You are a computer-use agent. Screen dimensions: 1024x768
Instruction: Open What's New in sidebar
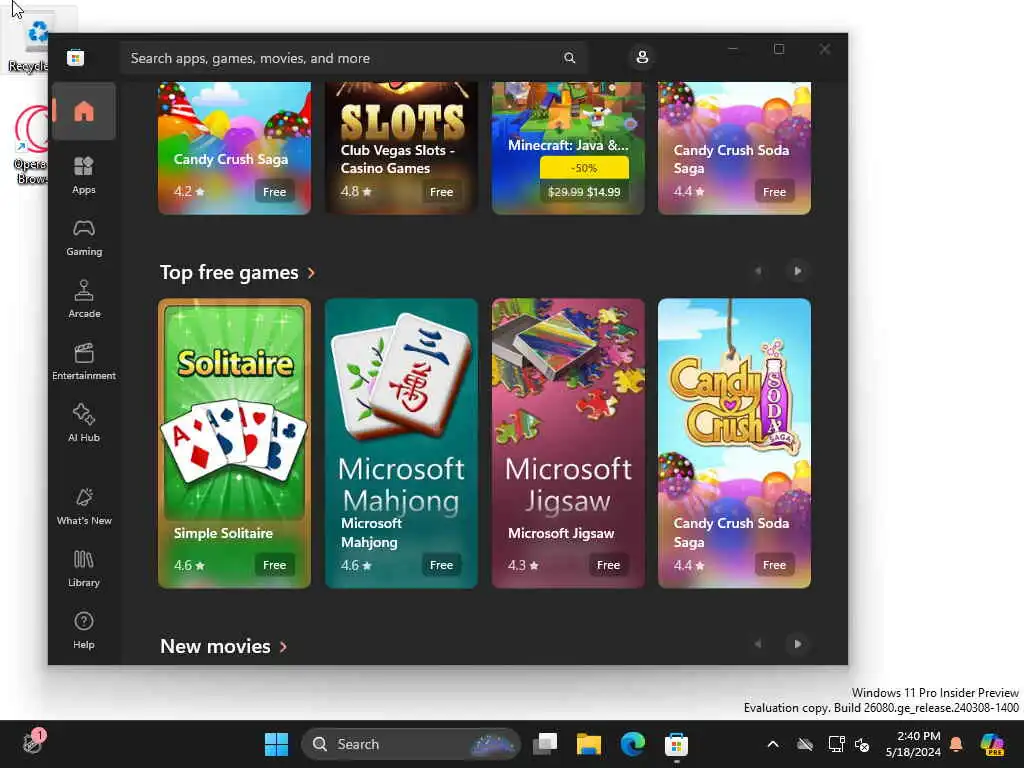tap(84, 506)
